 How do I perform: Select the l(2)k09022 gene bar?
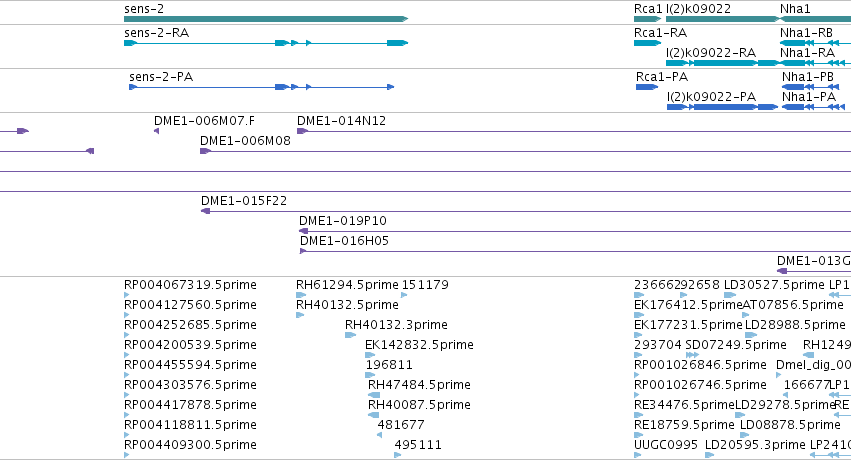[x=723, y=19]
